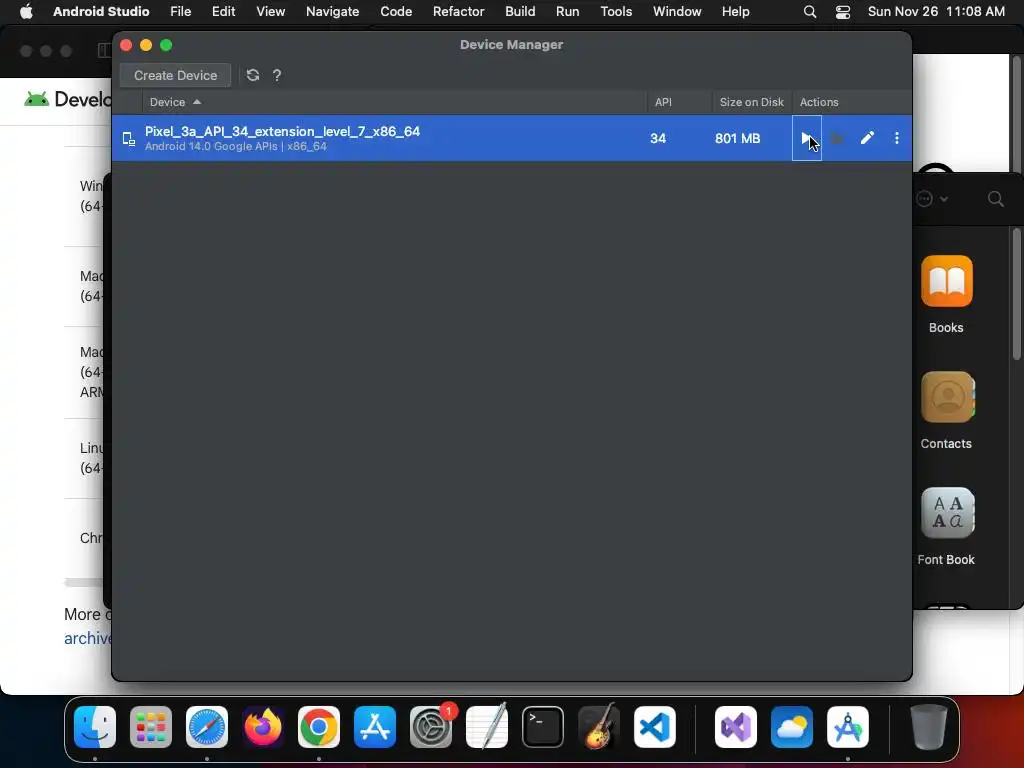Viewport: 1024px width, 768px height.
Task: Open Control Center in menu bar
Action: (843, 12)
